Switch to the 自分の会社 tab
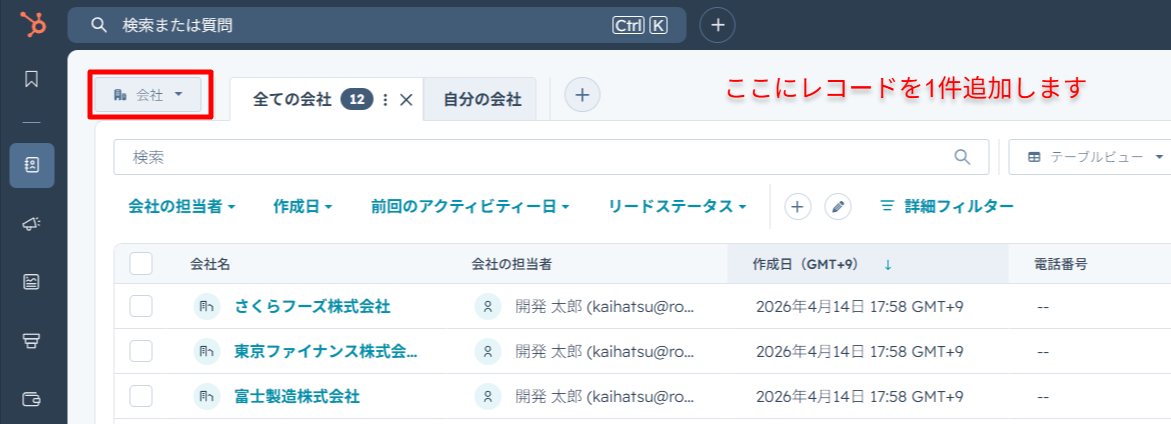The width and height of the screenshot is (1171, 424). [482, 99]
